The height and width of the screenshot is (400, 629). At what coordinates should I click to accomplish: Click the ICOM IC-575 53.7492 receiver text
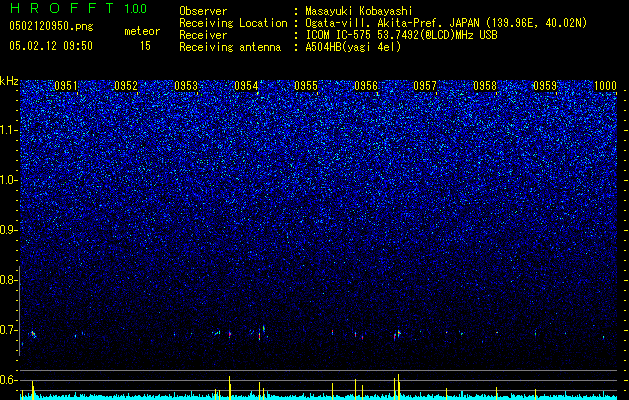pos(401,35)
